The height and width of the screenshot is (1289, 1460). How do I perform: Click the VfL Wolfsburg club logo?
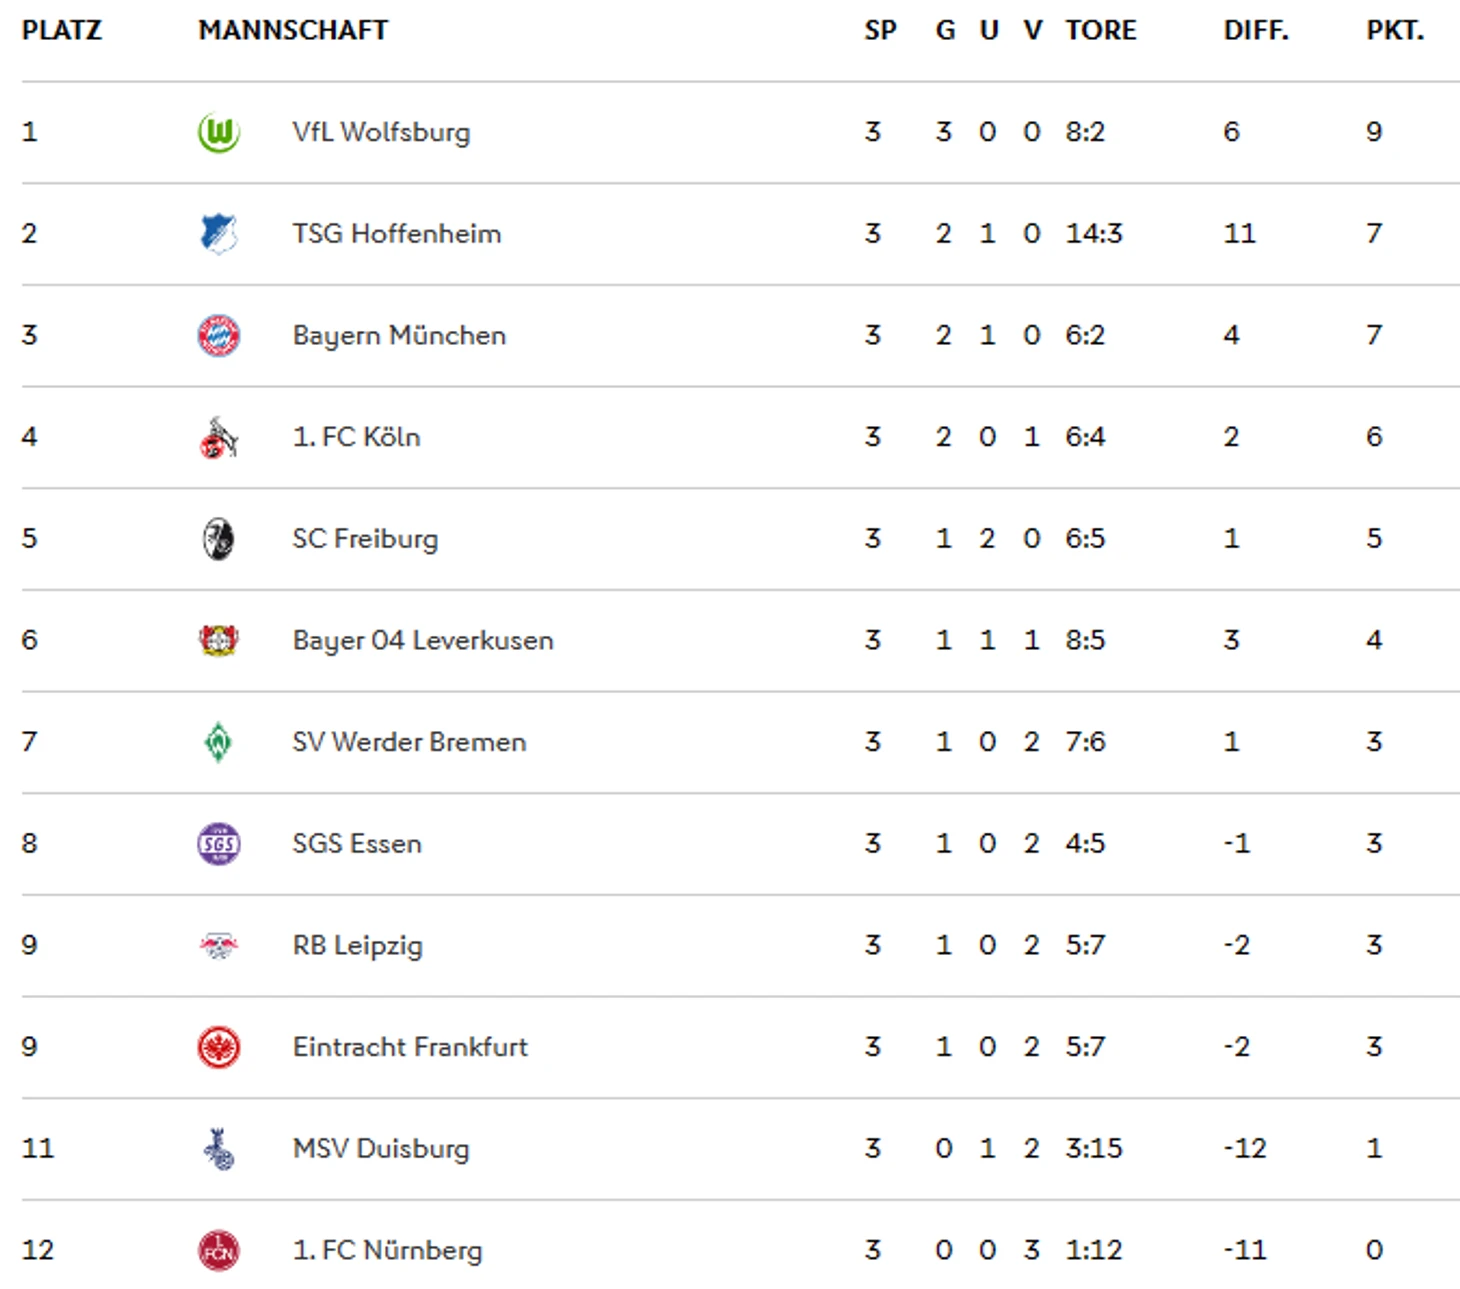pyautogui.click(x=218, y=132)
